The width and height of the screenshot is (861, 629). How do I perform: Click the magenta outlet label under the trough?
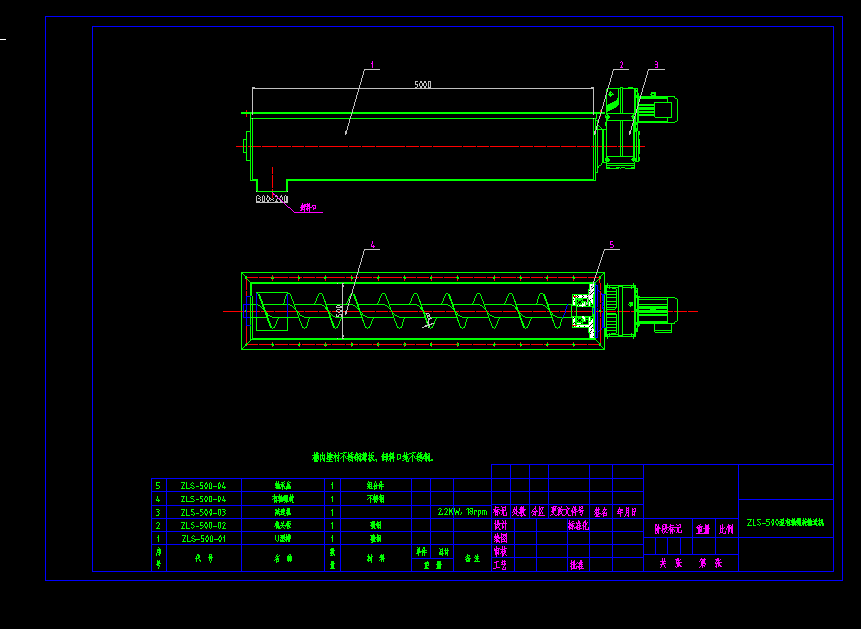[x=309, y=208]
